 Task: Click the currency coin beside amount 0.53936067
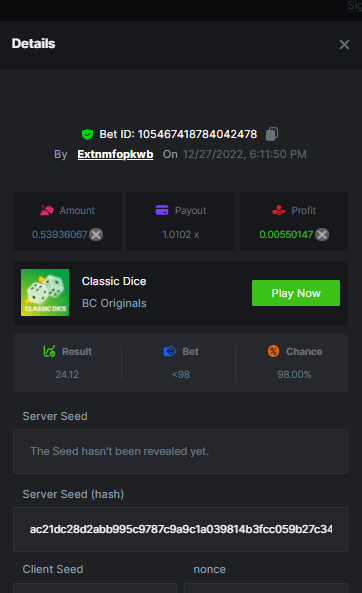[x=96, y=234]
